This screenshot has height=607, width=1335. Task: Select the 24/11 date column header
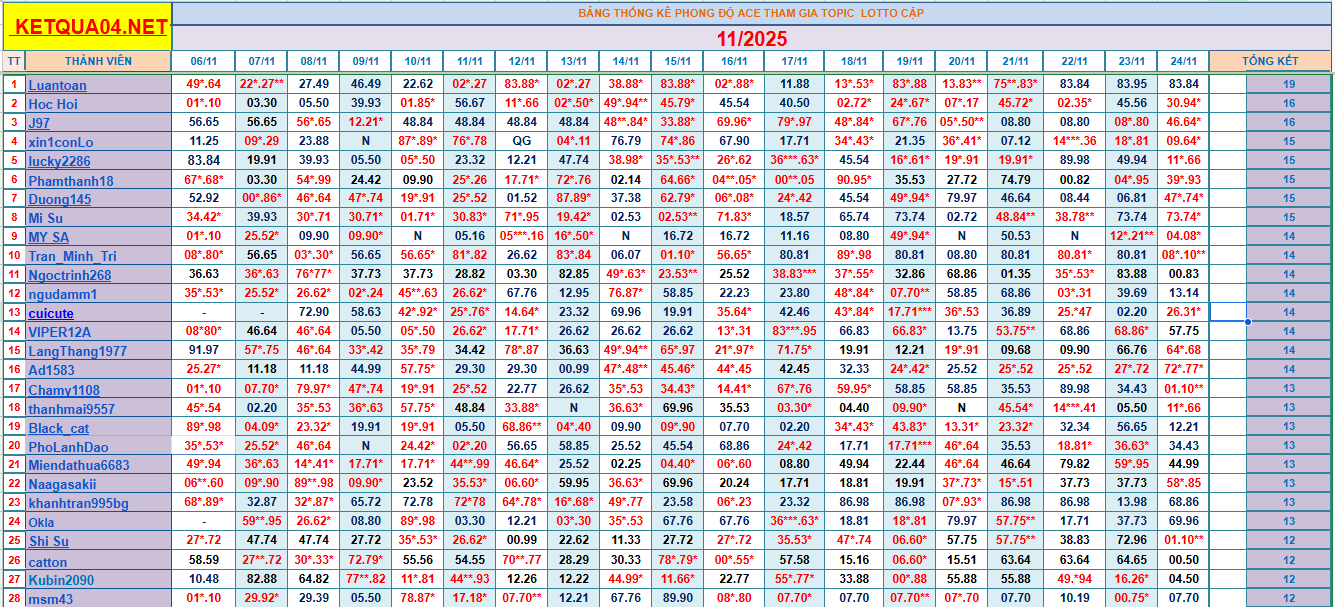pos(1183,61)
